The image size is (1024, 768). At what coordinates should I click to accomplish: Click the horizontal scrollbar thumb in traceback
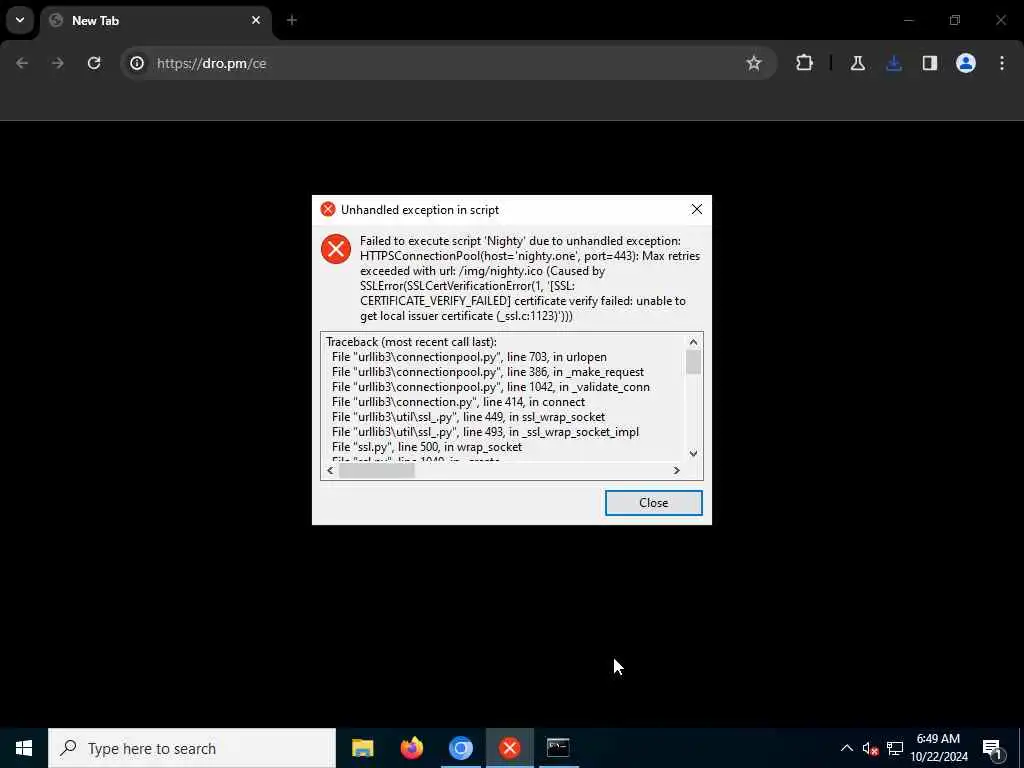coord(377,471)
